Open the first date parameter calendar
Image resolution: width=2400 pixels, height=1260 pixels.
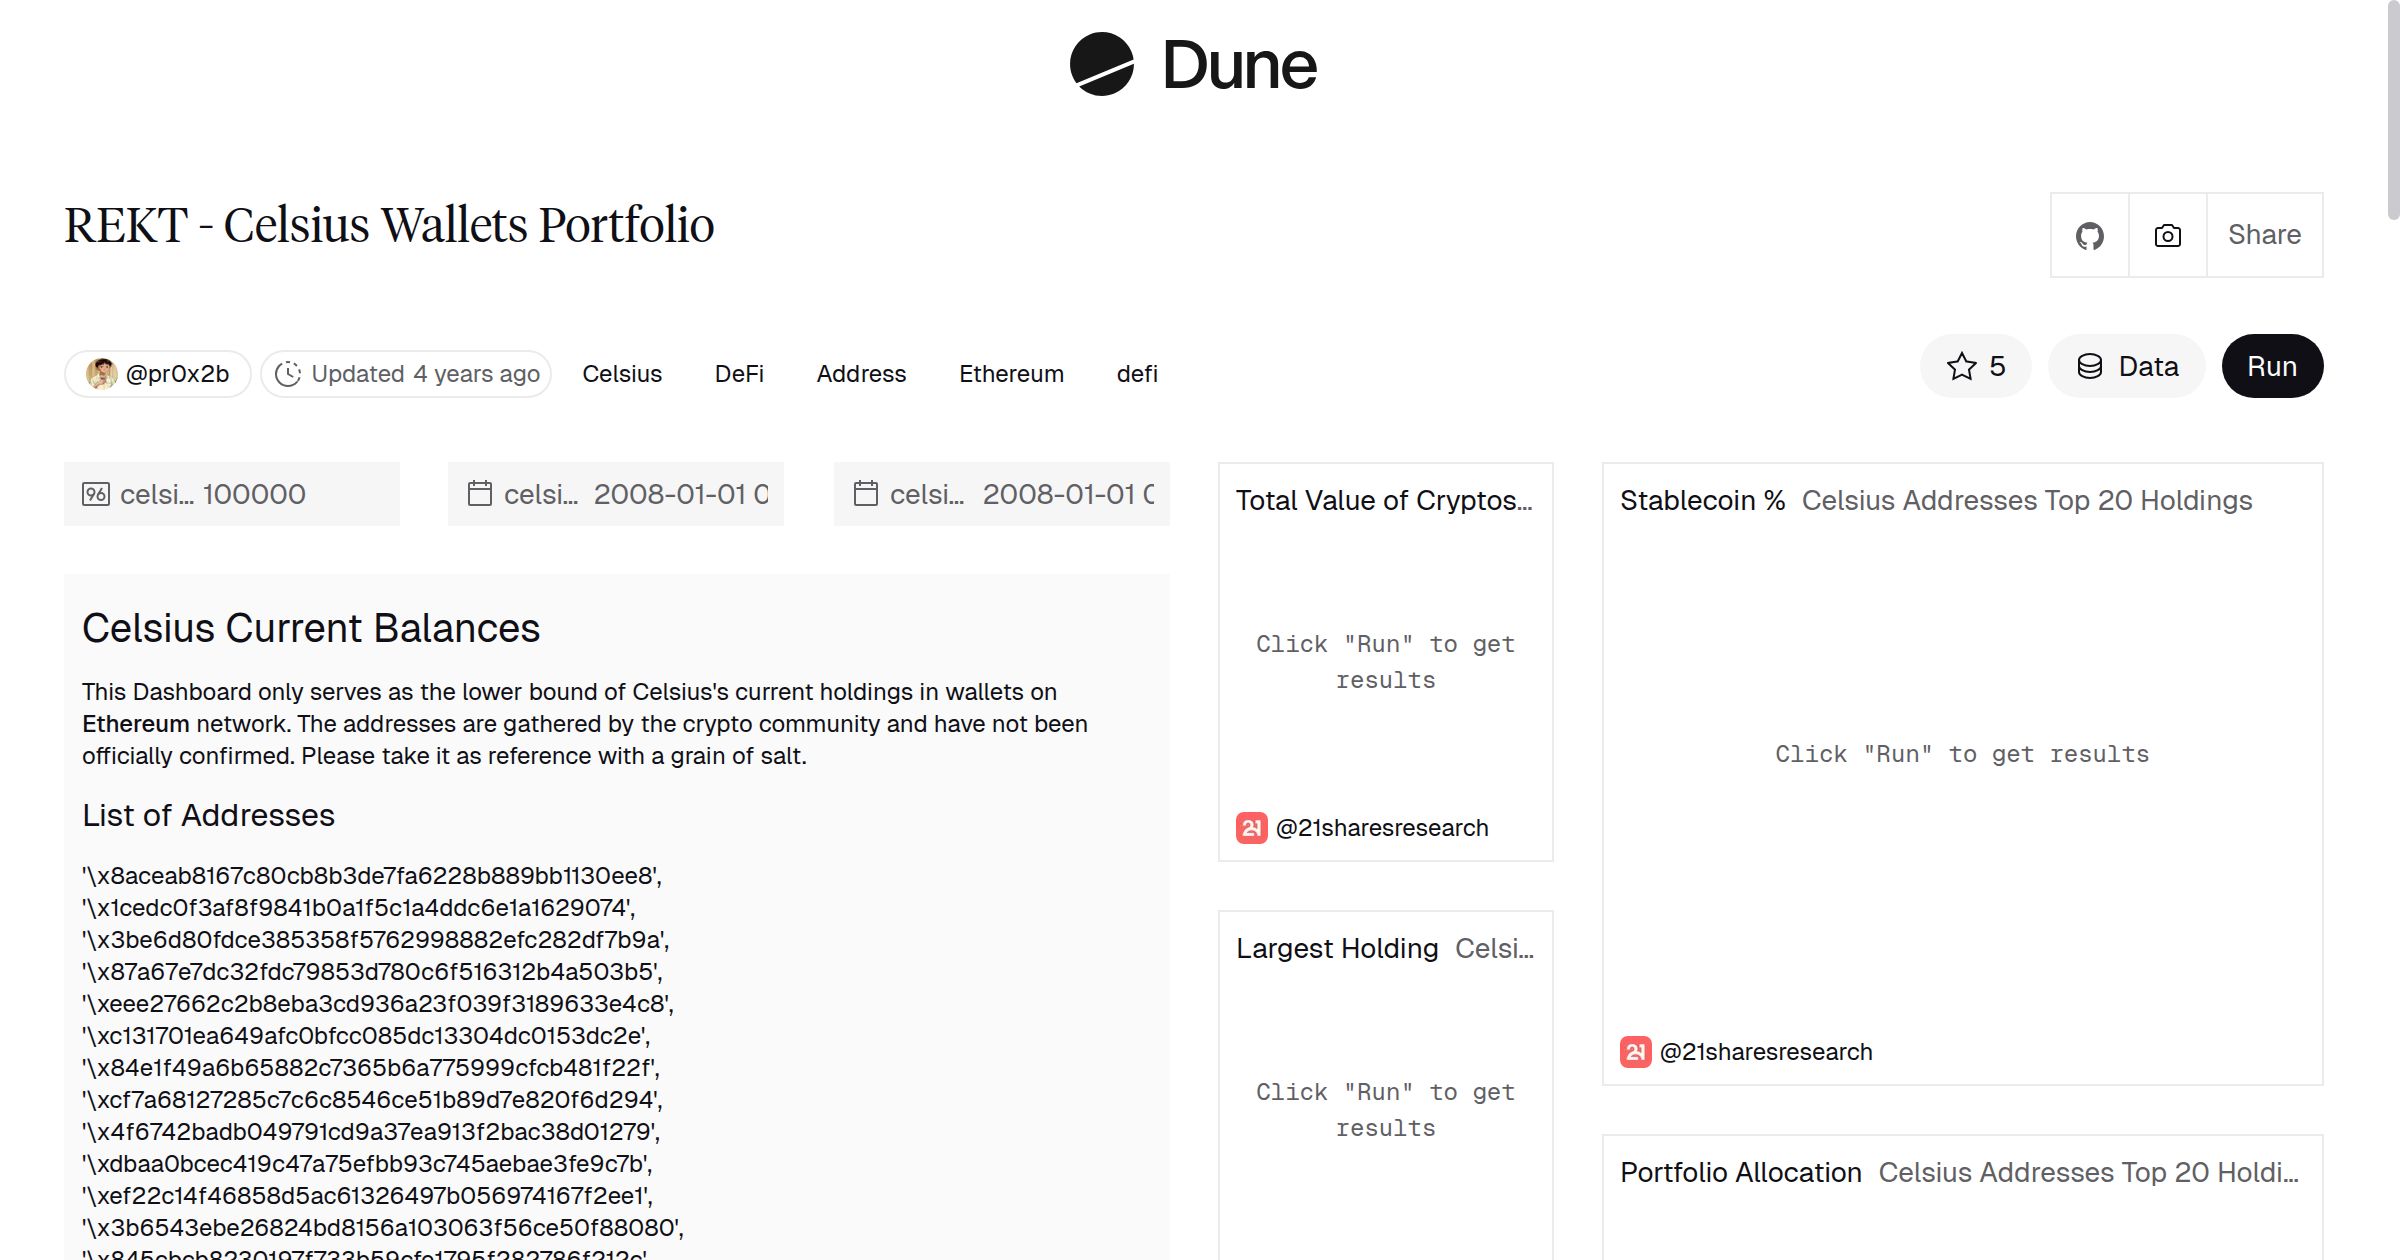(x=480, y=494)
